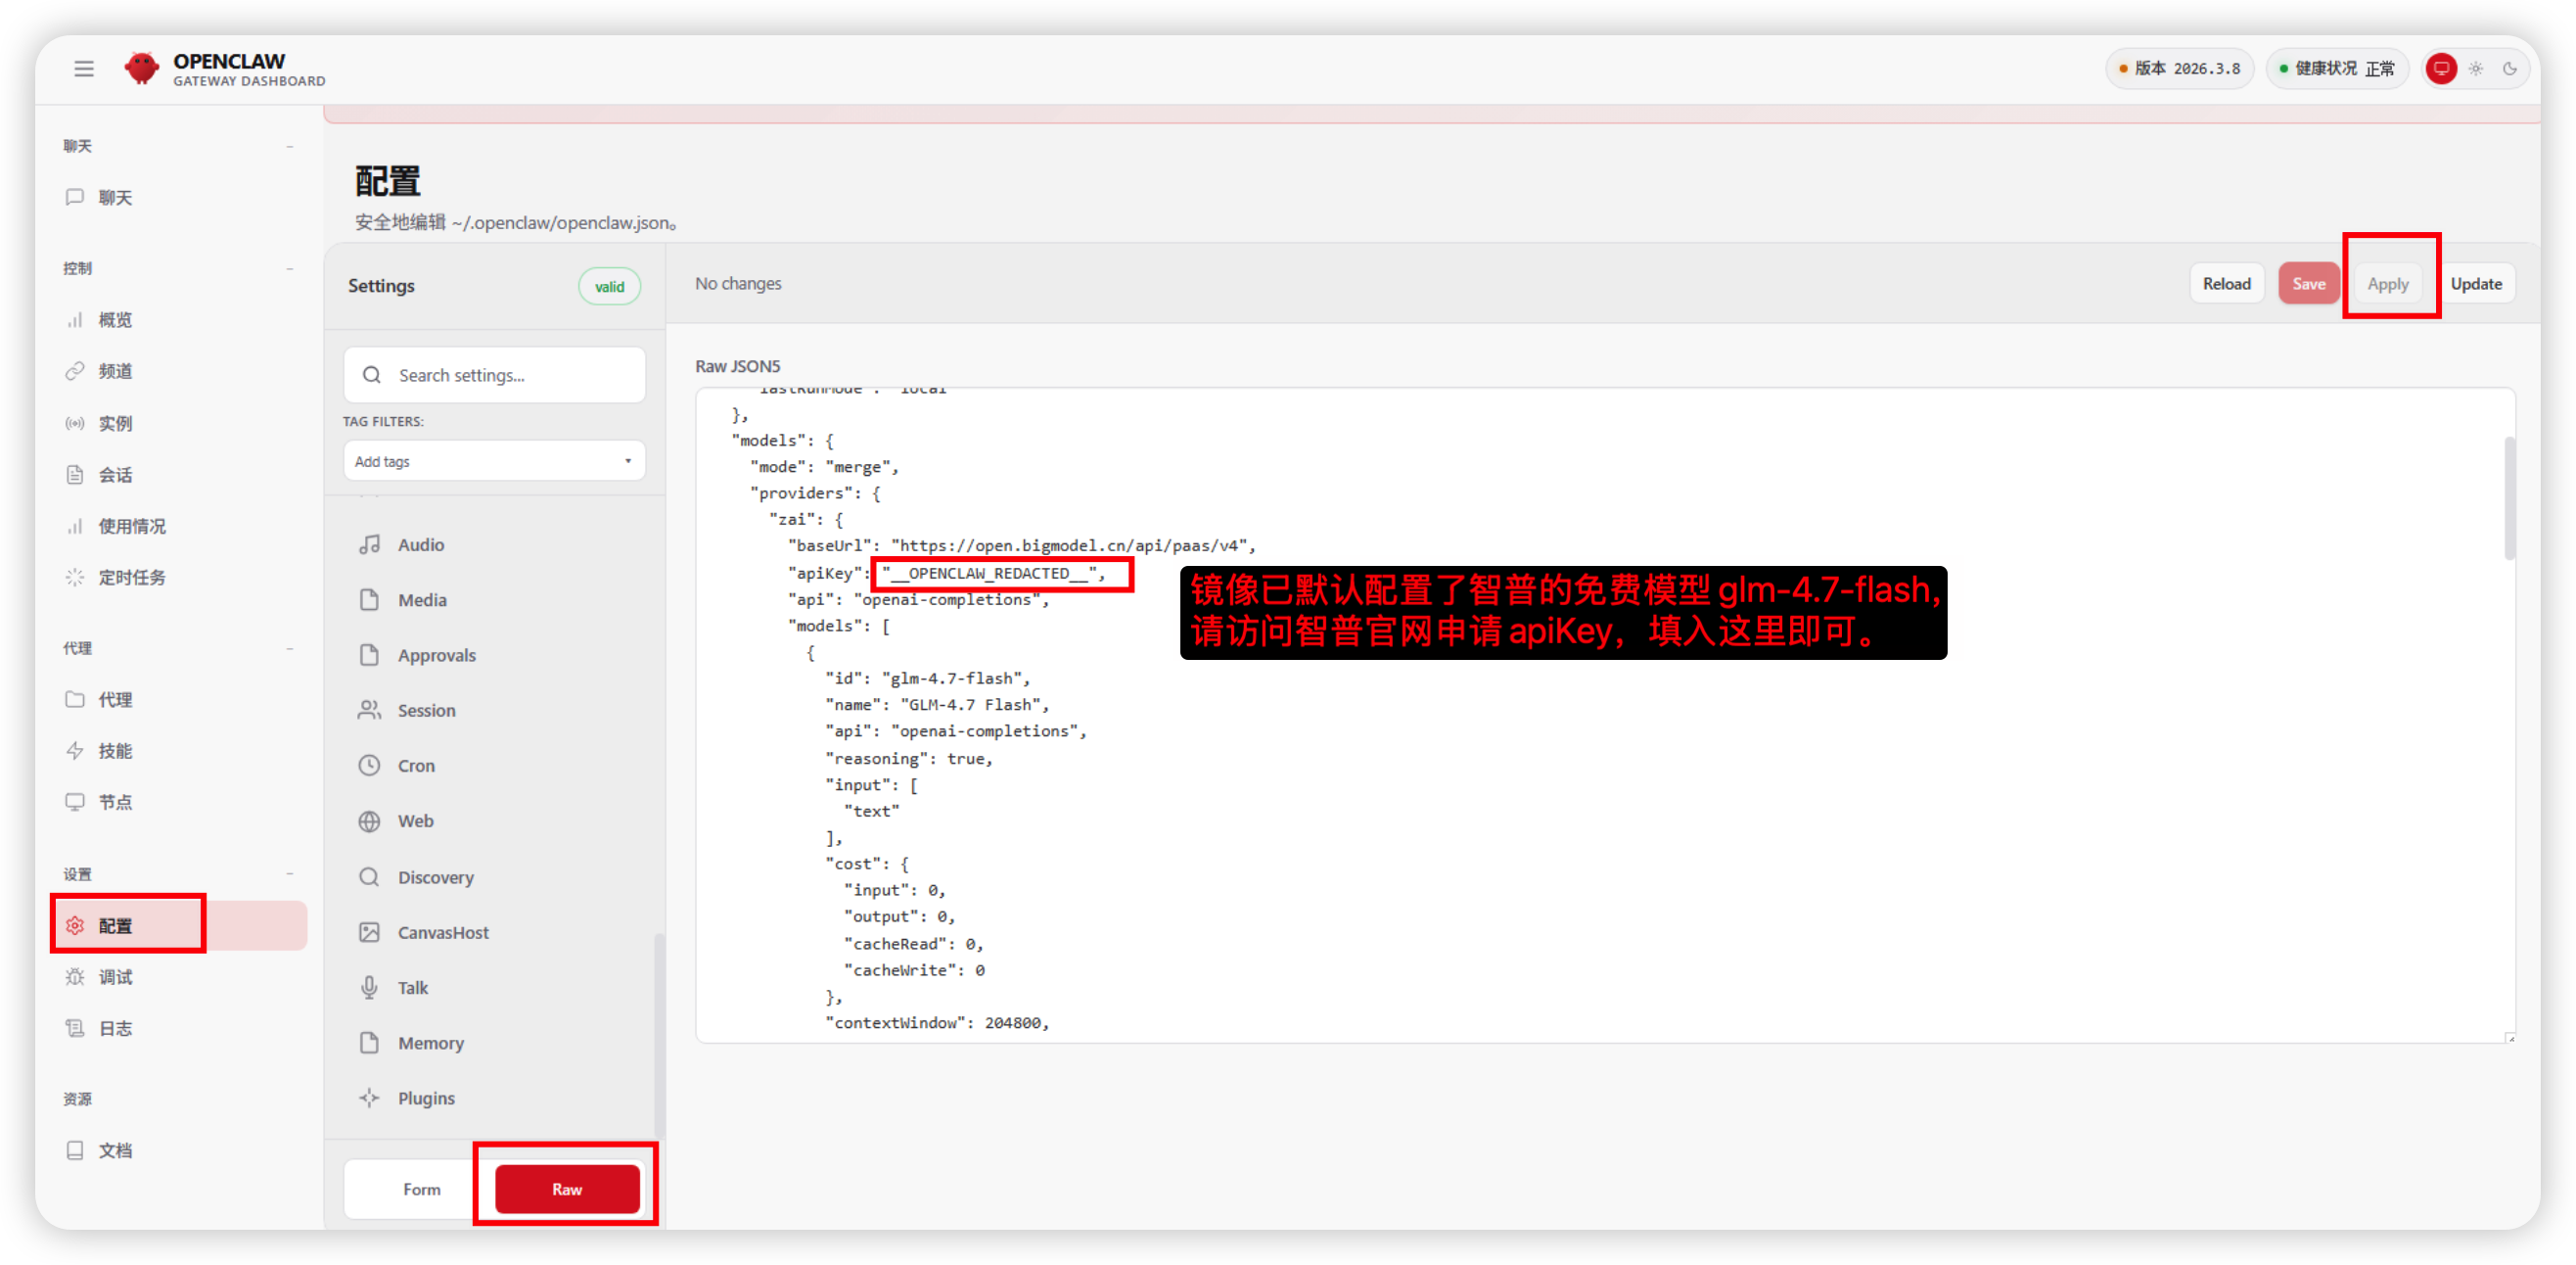Open the Add tags dropdown
The image size is (2576, 1265).
click(494, 461)
